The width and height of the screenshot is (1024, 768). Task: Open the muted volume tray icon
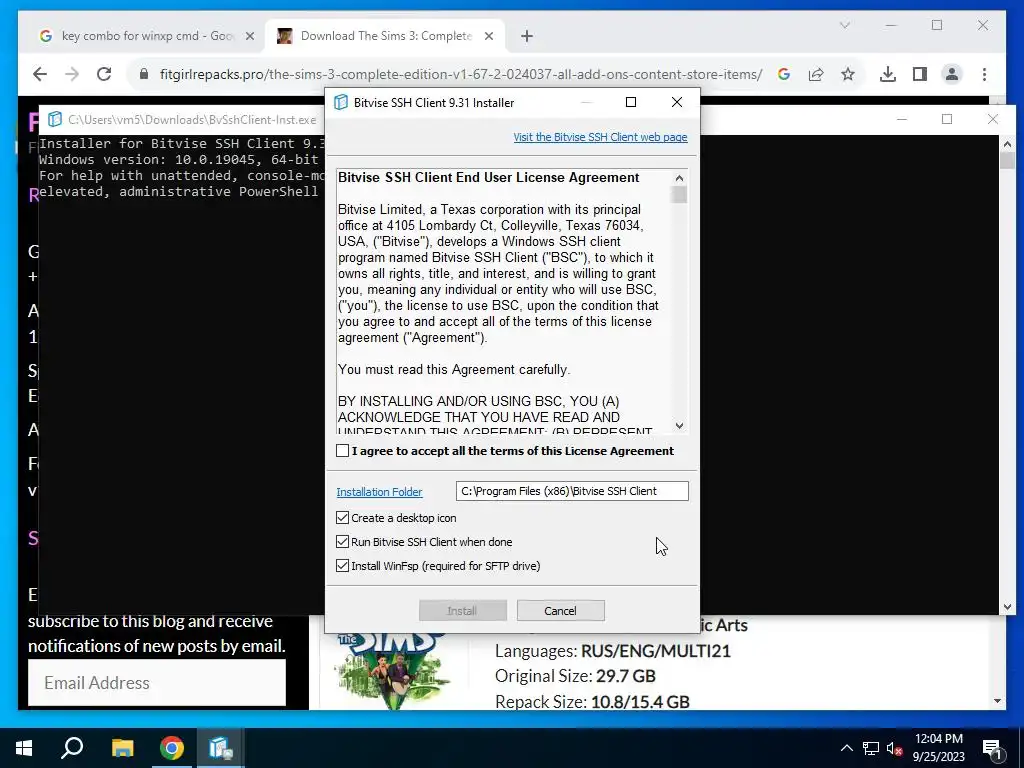(x=894, y=748)
